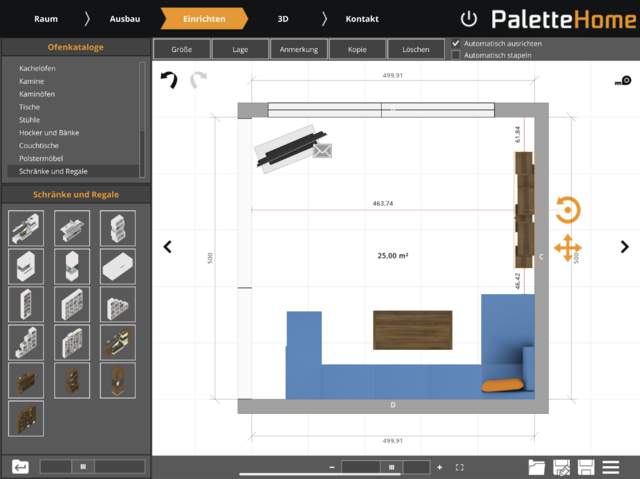
Task: Click the save-as disk with pencil icon
Action: (561, 467)
